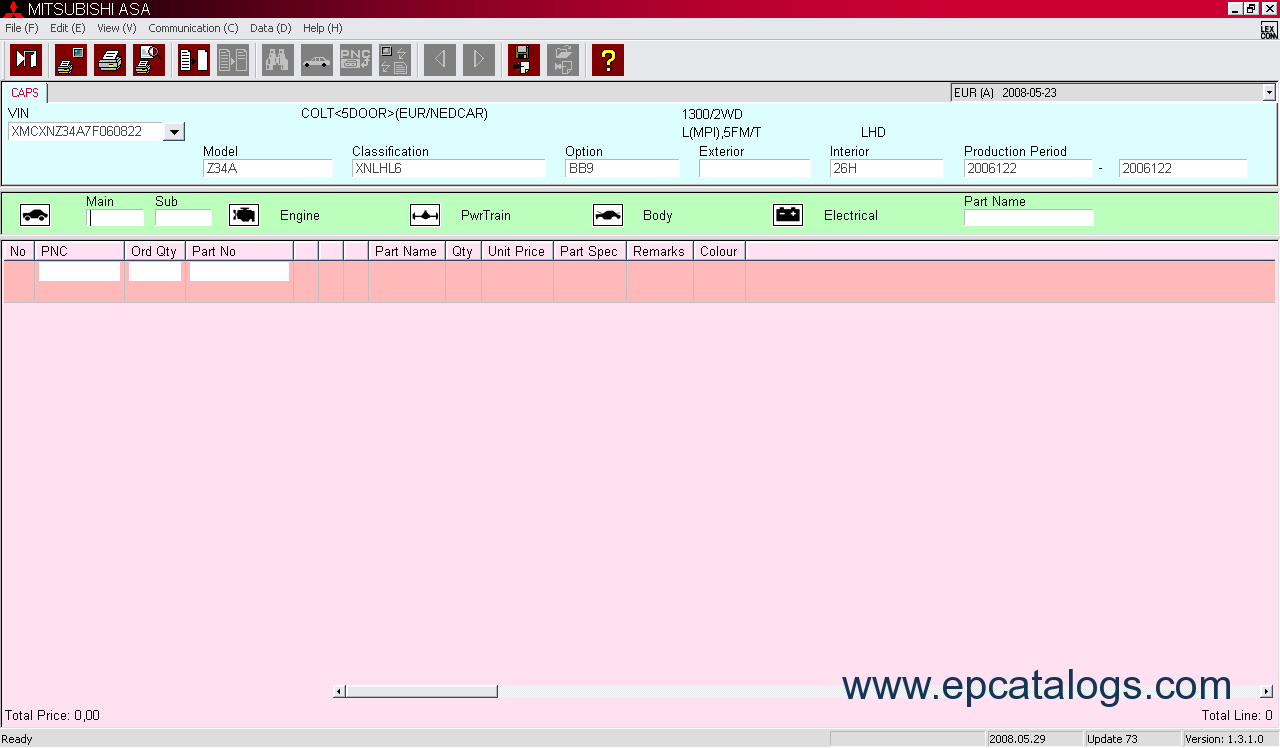
Task: Open print preview with magnifier icon
Action: coord(149,60)
